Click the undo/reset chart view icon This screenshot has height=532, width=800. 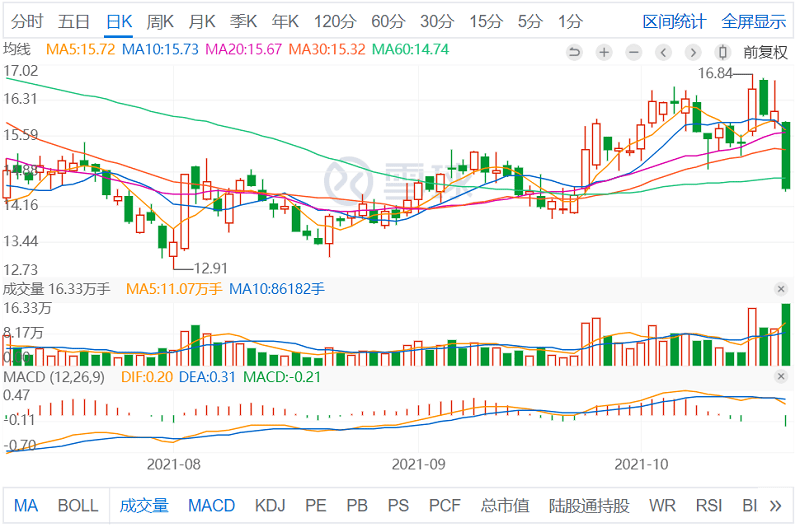pos(574,51)
